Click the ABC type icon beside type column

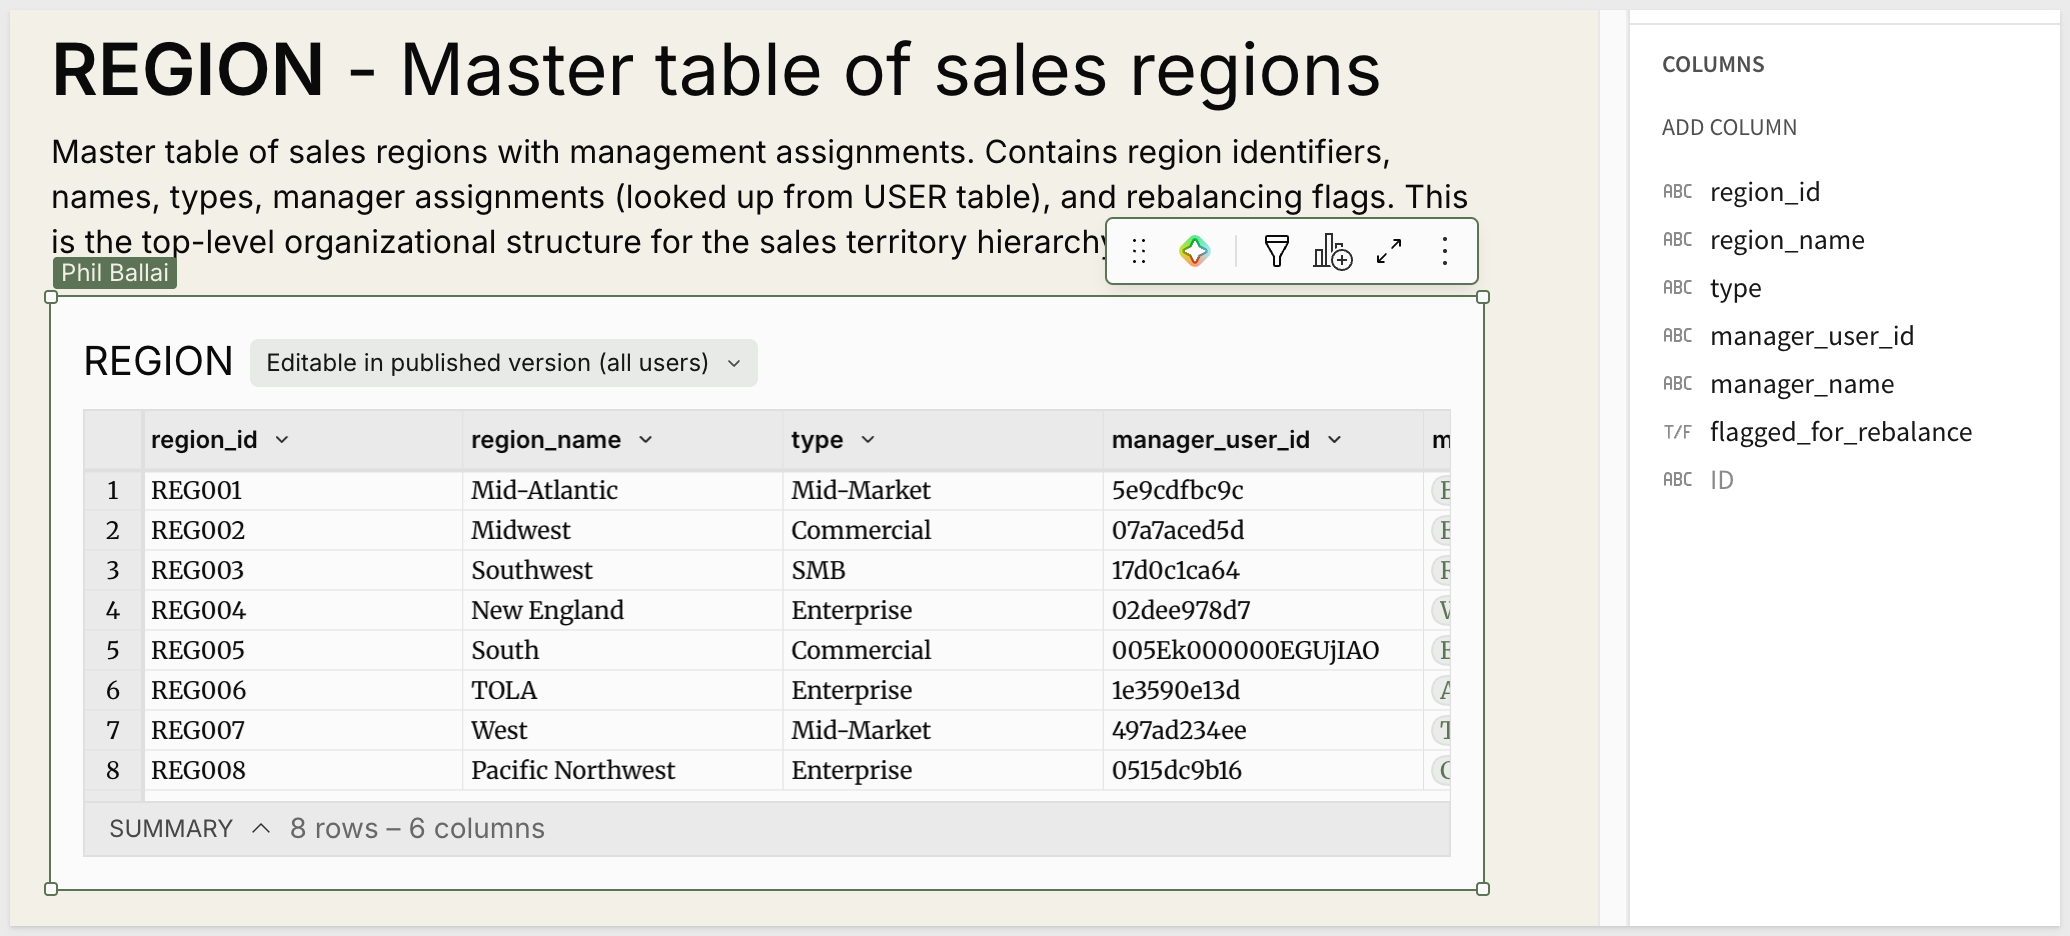pos(1677,288)
